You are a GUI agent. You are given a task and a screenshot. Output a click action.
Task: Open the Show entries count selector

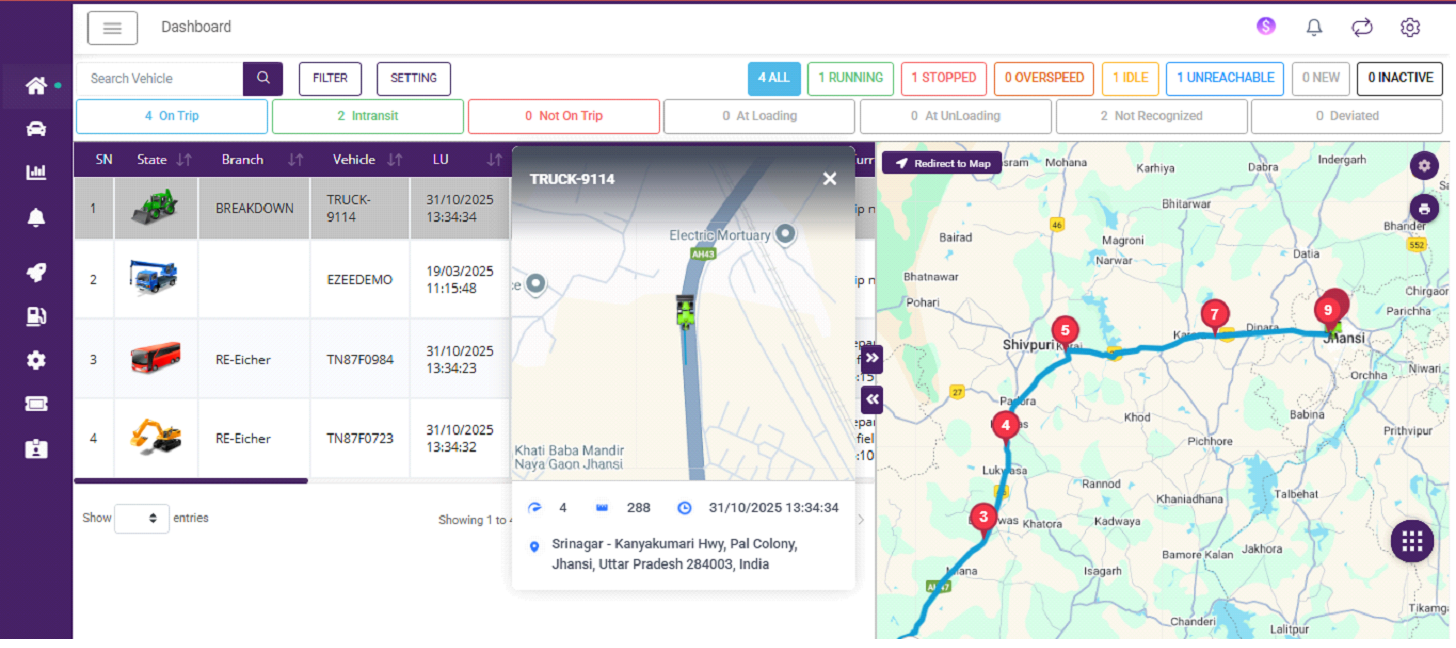point(141,518)
